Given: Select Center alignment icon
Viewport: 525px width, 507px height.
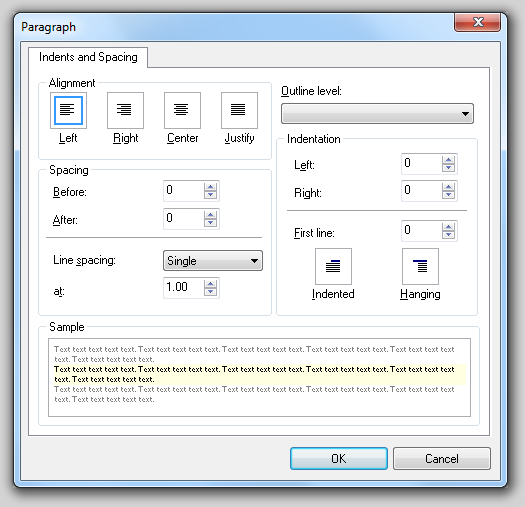Looking at the screenshot, I should [182, 111].
